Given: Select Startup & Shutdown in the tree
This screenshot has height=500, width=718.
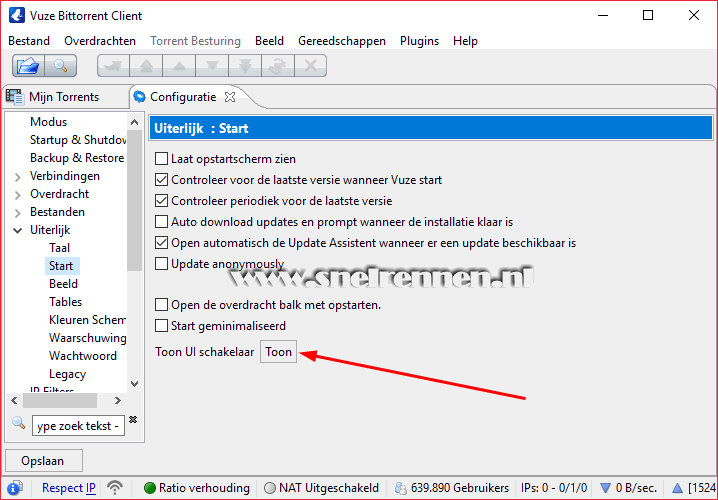Looking at the screenshot, I should click(x=78, y=140).
